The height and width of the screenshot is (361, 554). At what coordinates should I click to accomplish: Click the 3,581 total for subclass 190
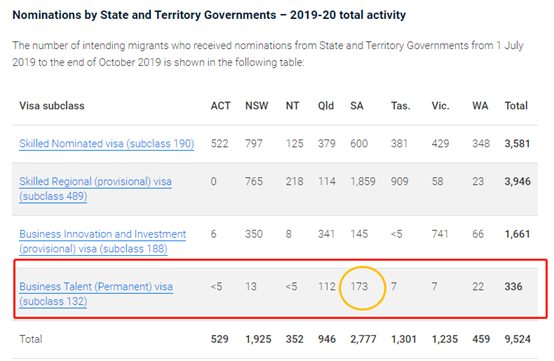pyautogui.click(x=517, y=144)
